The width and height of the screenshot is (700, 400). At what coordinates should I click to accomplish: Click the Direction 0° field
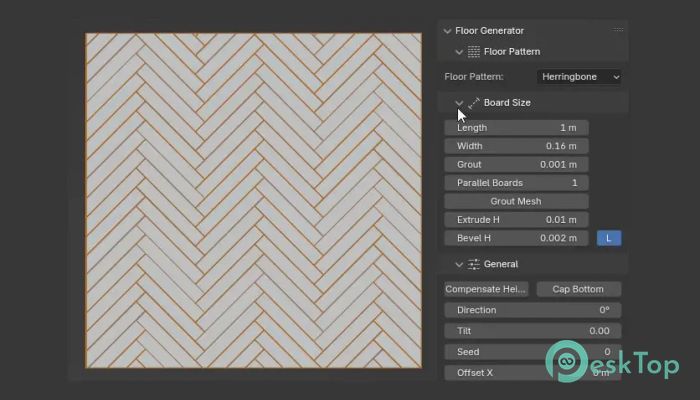(533, 310)
